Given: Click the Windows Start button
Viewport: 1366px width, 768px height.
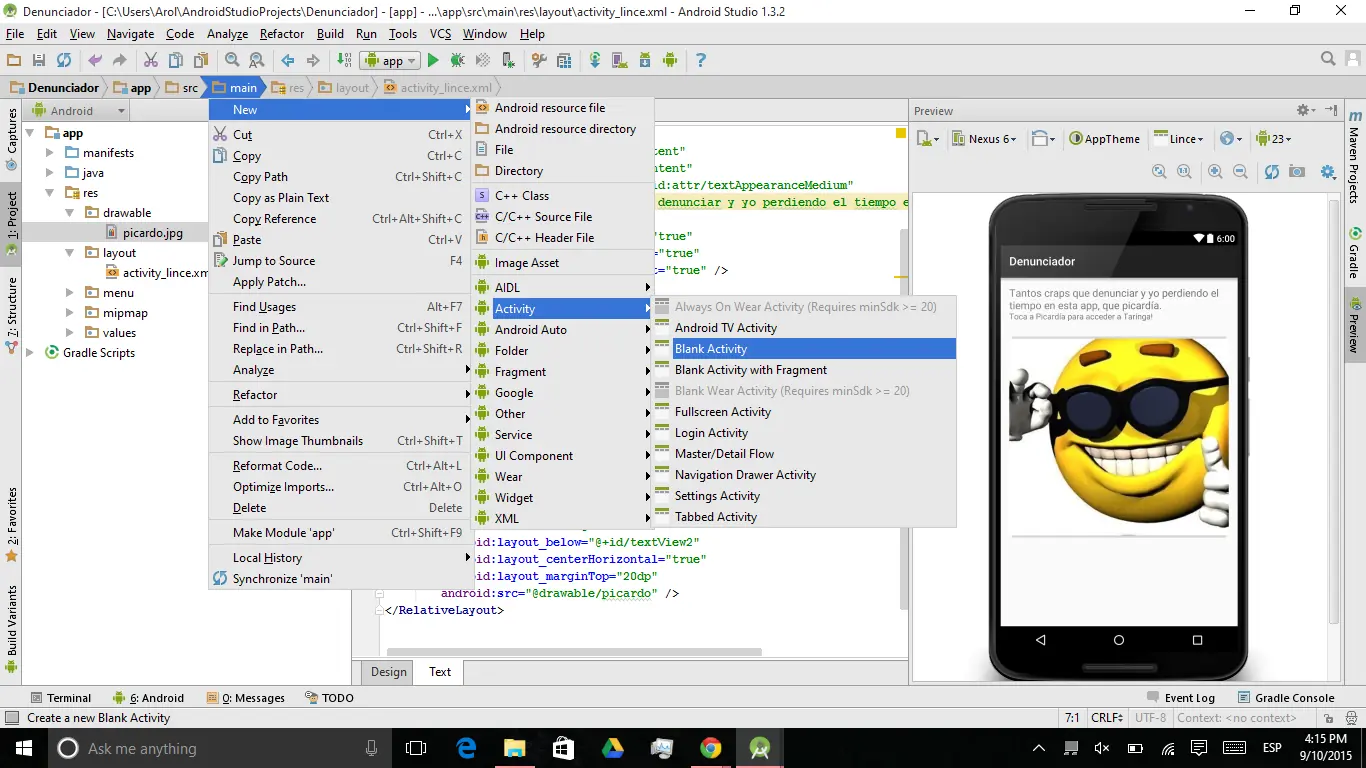Looking at the screenshot, I should coord(22,748).
